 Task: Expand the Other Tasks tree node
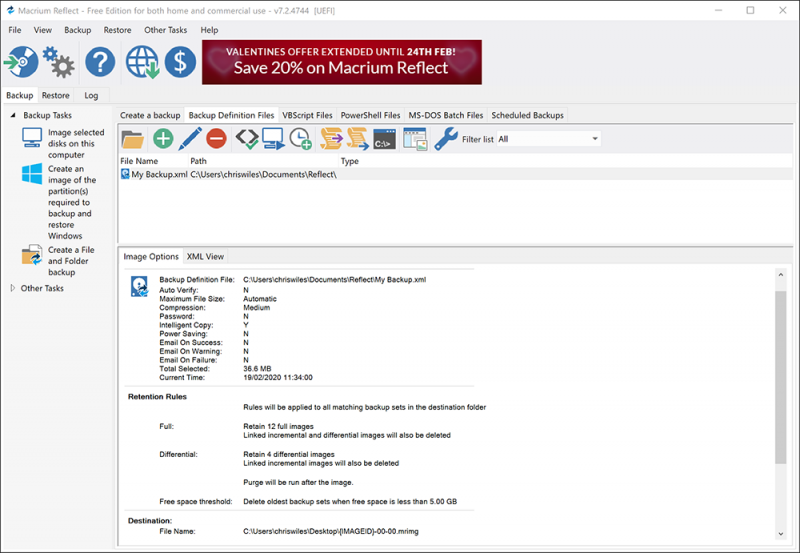(x=13, y=289)
